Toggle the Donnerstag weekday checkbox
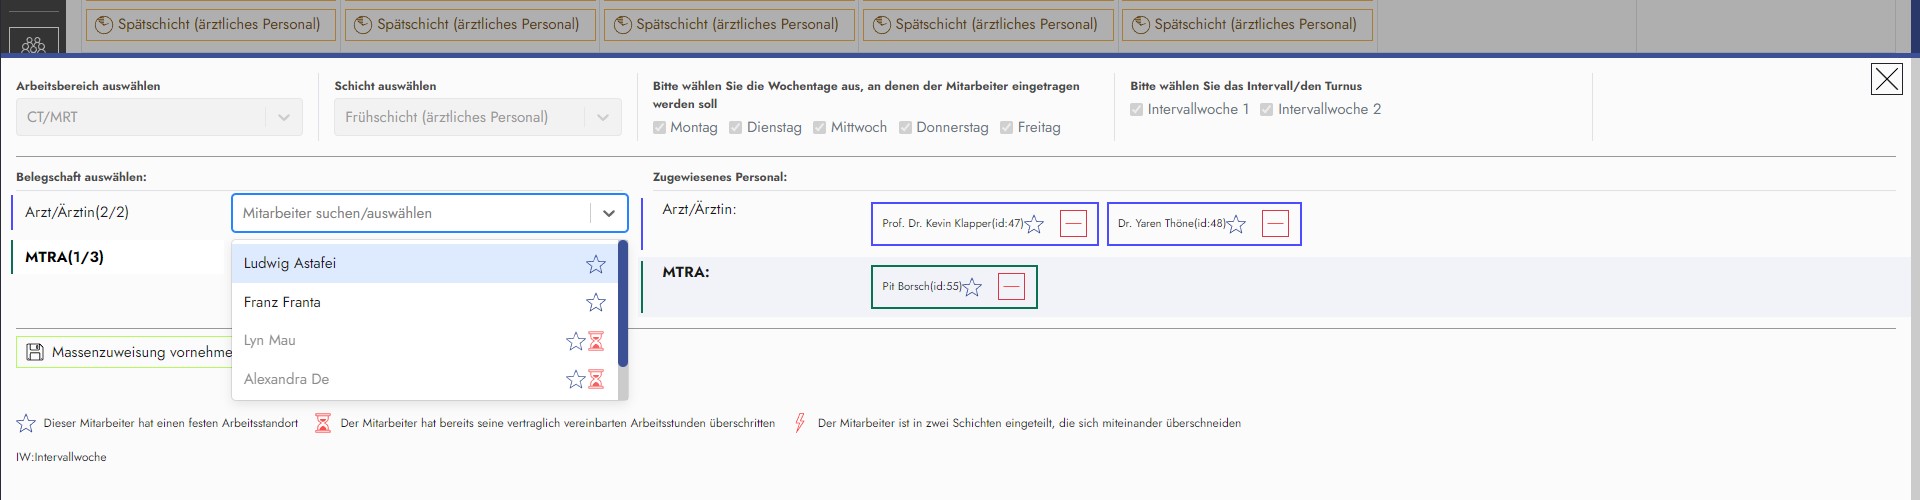The image size is (1920, 500). coord(906,128)
